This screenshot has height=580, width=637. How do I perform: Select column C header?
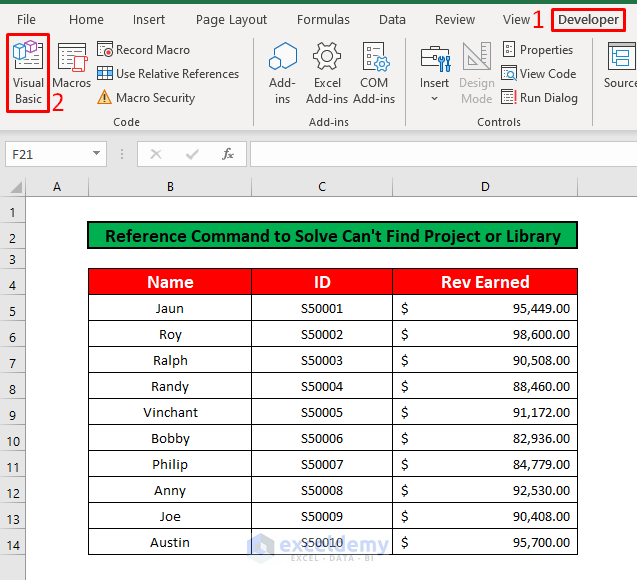(x=322, y=187)
